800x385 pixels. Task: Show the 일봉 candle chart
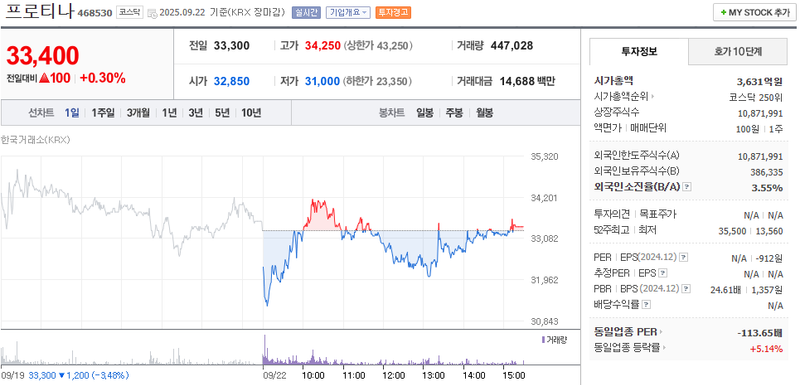[424, 113]
